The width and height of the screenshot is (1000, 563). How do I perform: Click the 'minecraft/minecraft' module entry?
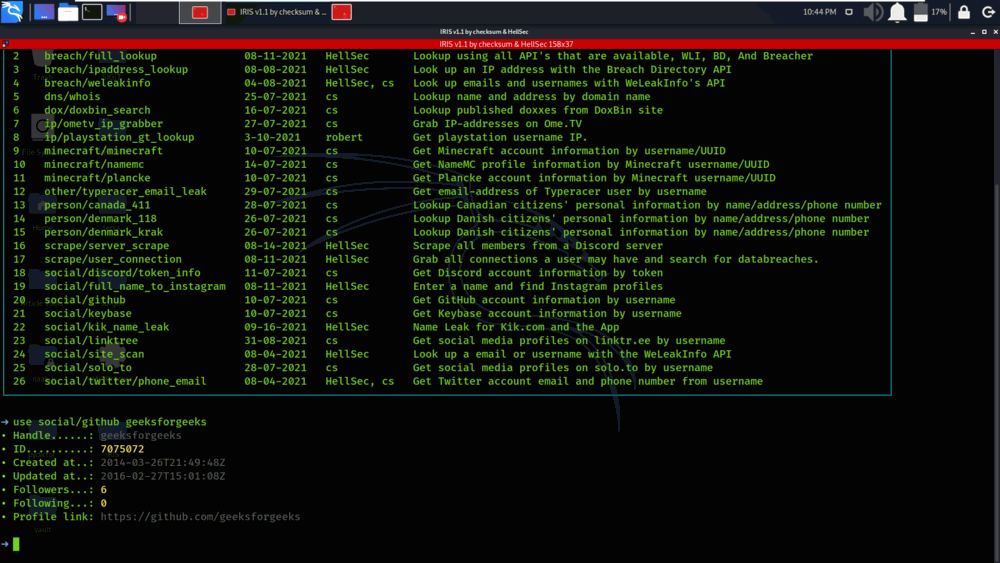103,150
